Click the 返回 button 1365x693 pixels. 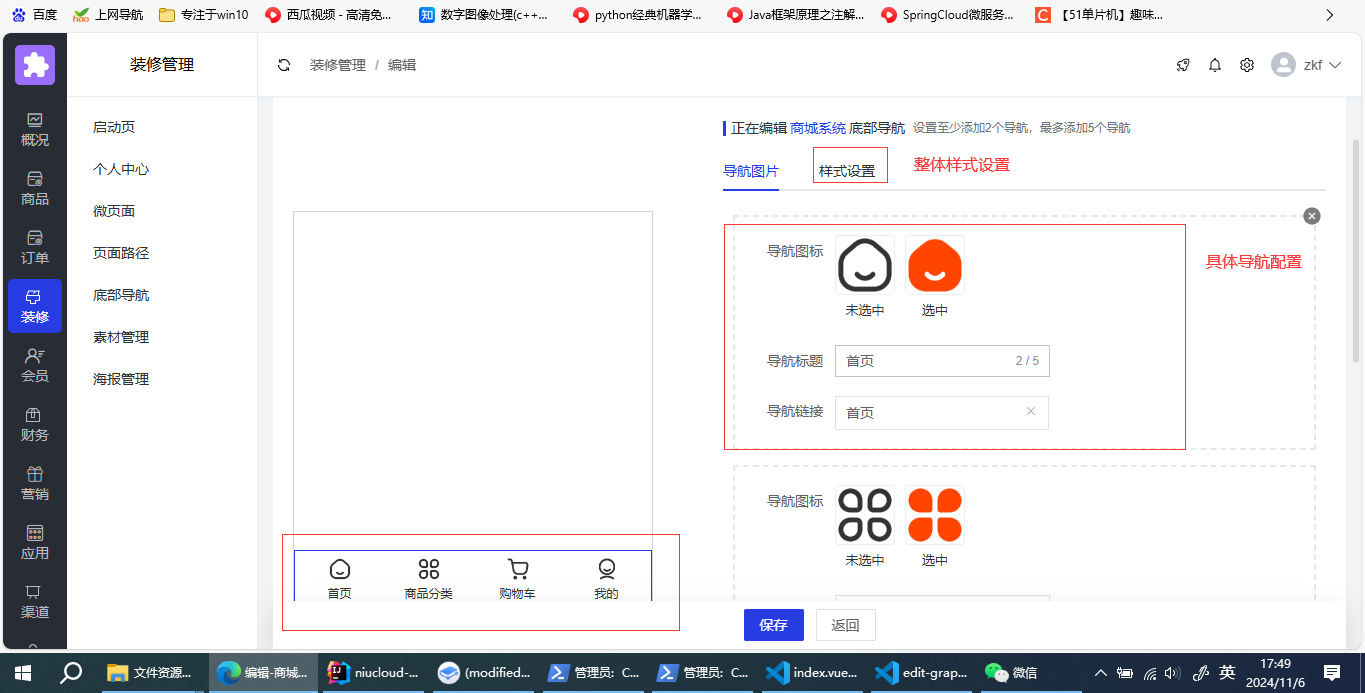pyautogui.click(x=845, y=625)
